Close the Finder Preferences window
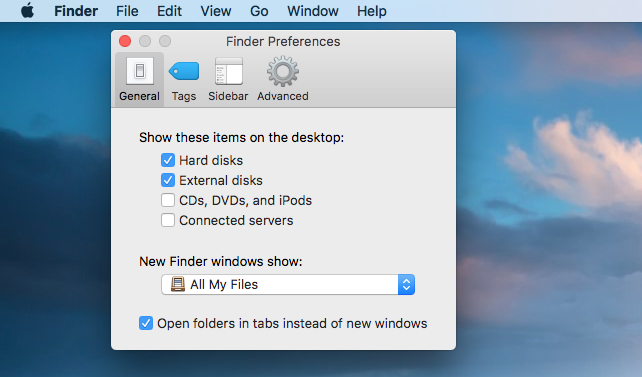Screen dimensions: 642x377 pos(125,41)
